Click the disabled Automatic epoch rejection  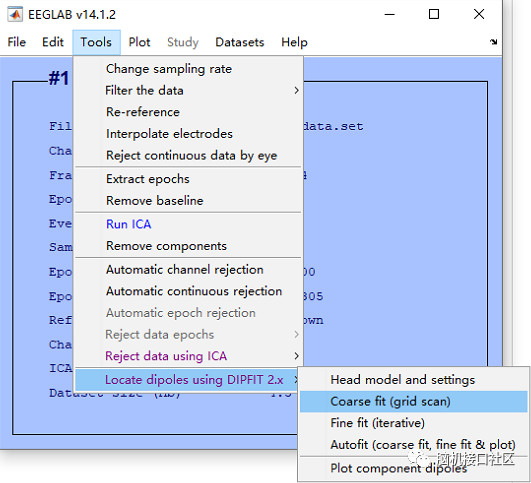(x=188, y=313)
